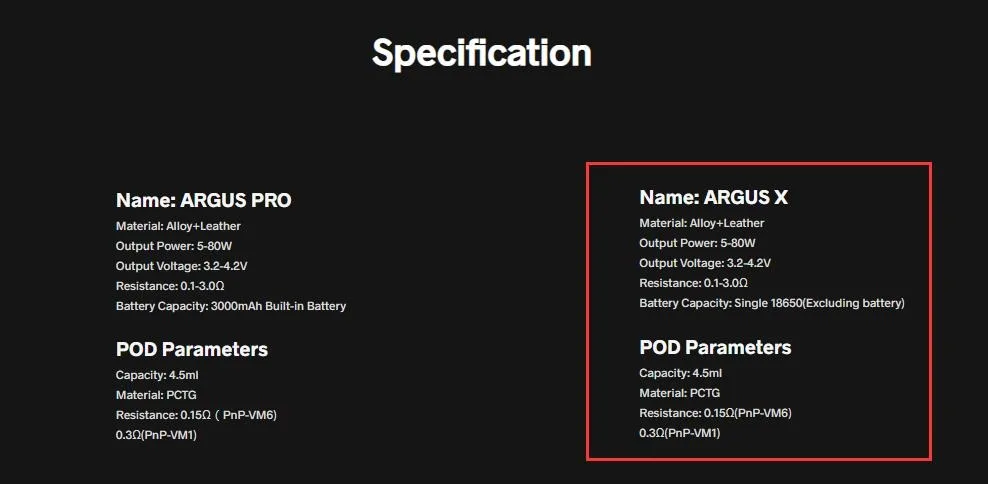Screen dimensions: 988x484
Task: Click the 3000mAh Built-in Battery capacity line
Action: click(x=231, y=306)
